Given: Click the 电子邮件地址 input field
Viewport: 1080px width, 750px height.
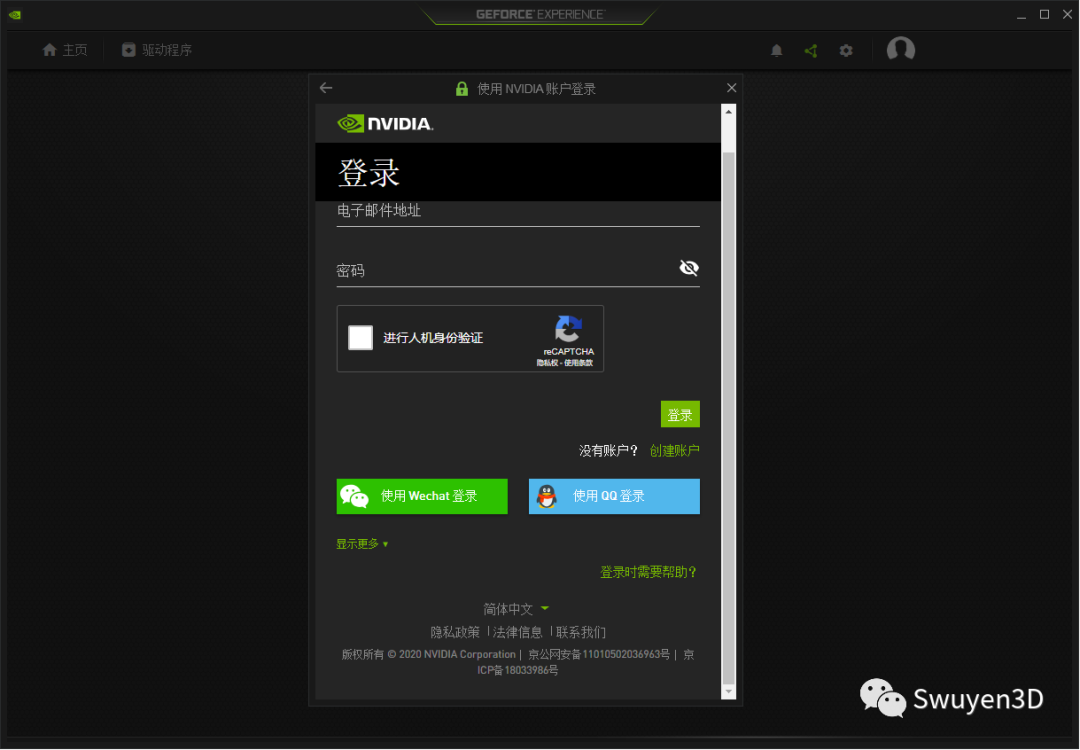Looking at the screenshot, I should 518,213.
